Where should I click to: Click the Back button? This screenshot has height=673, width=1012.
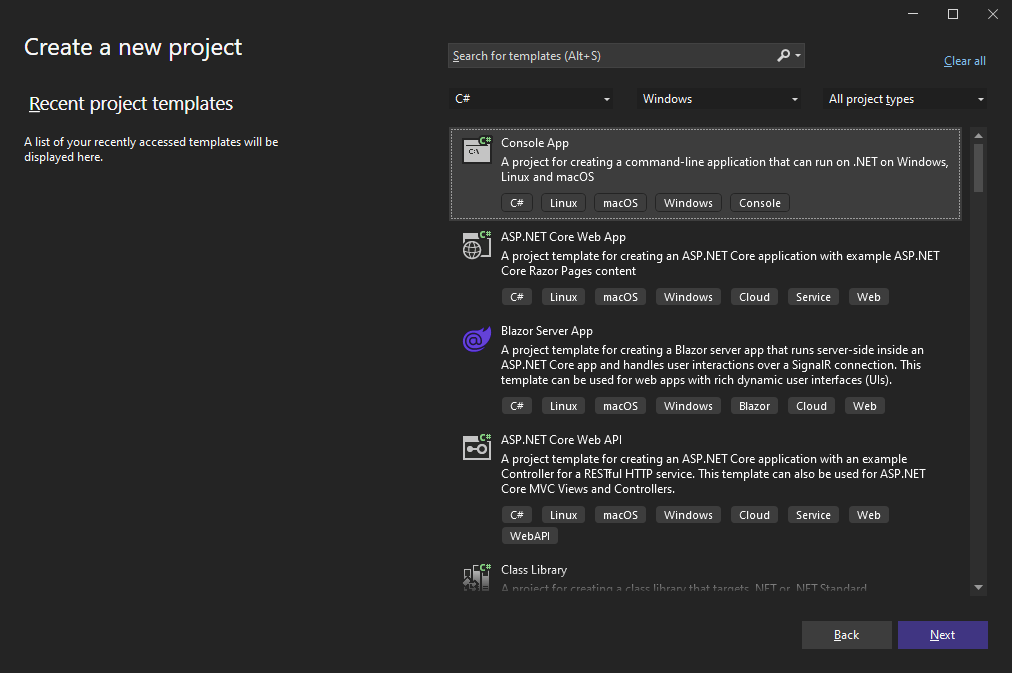[846, 635]
